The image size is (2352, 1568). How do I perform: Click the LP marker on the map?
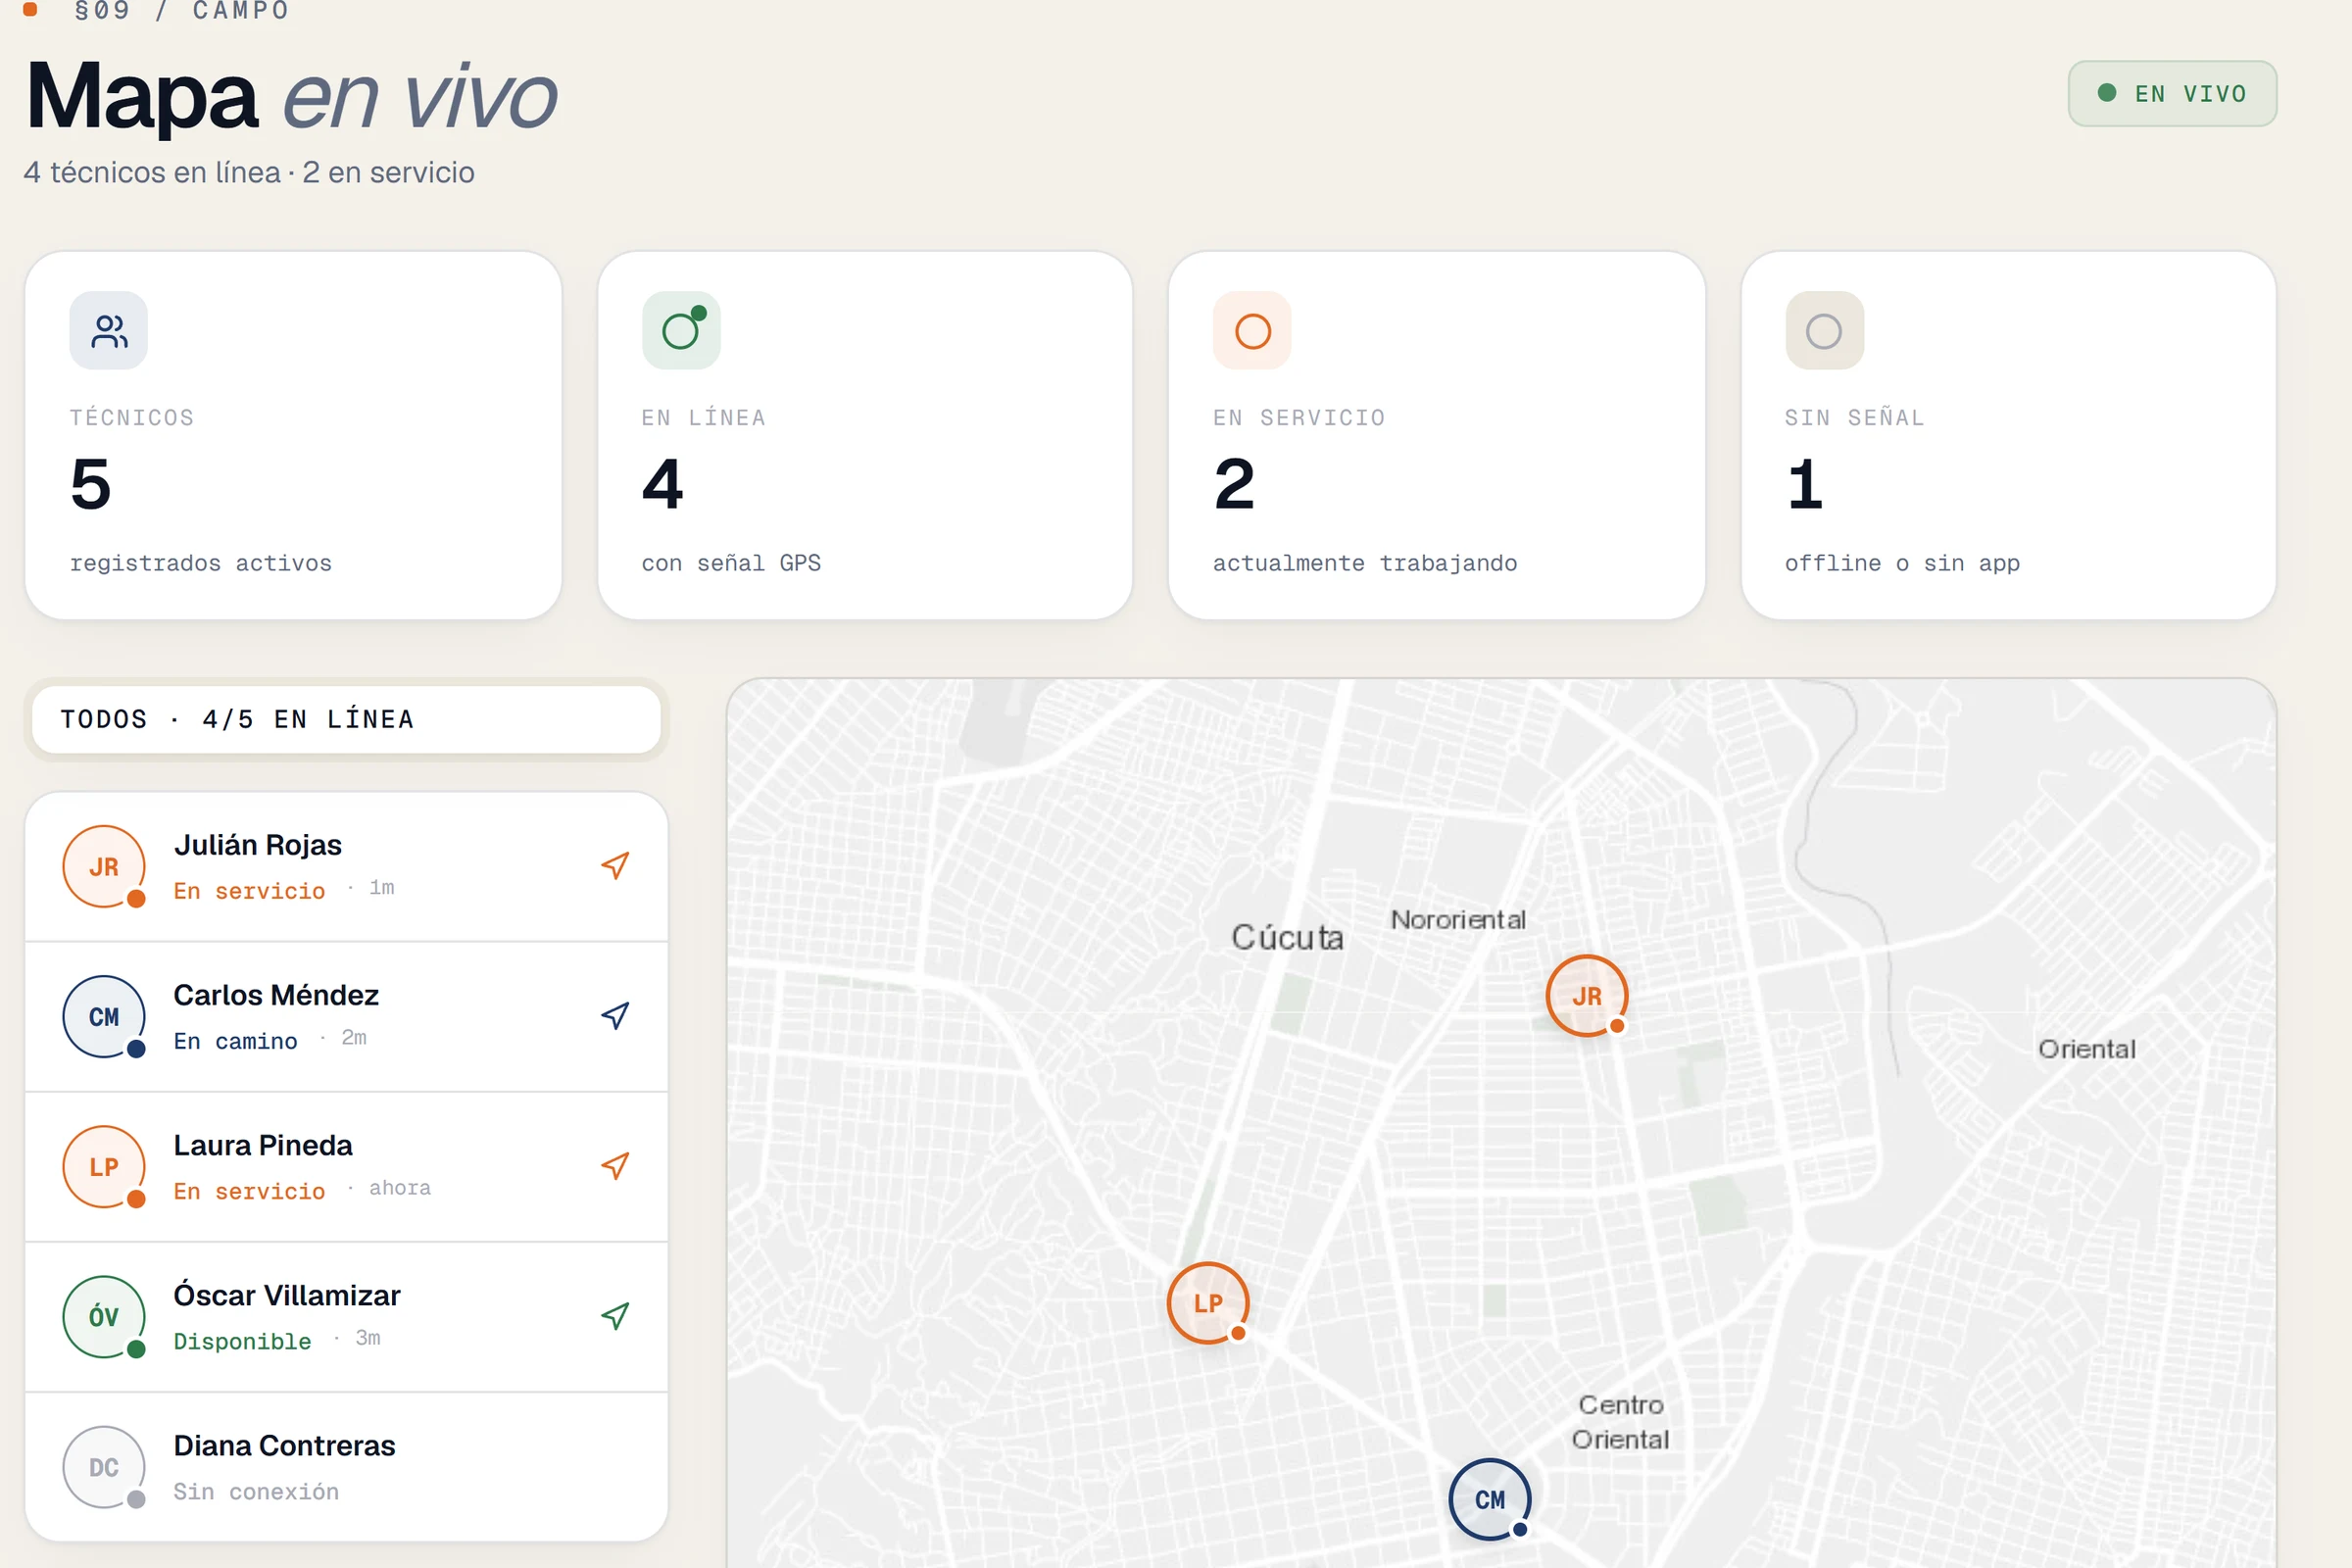pyautogui.click(x=1208, y=1303)
